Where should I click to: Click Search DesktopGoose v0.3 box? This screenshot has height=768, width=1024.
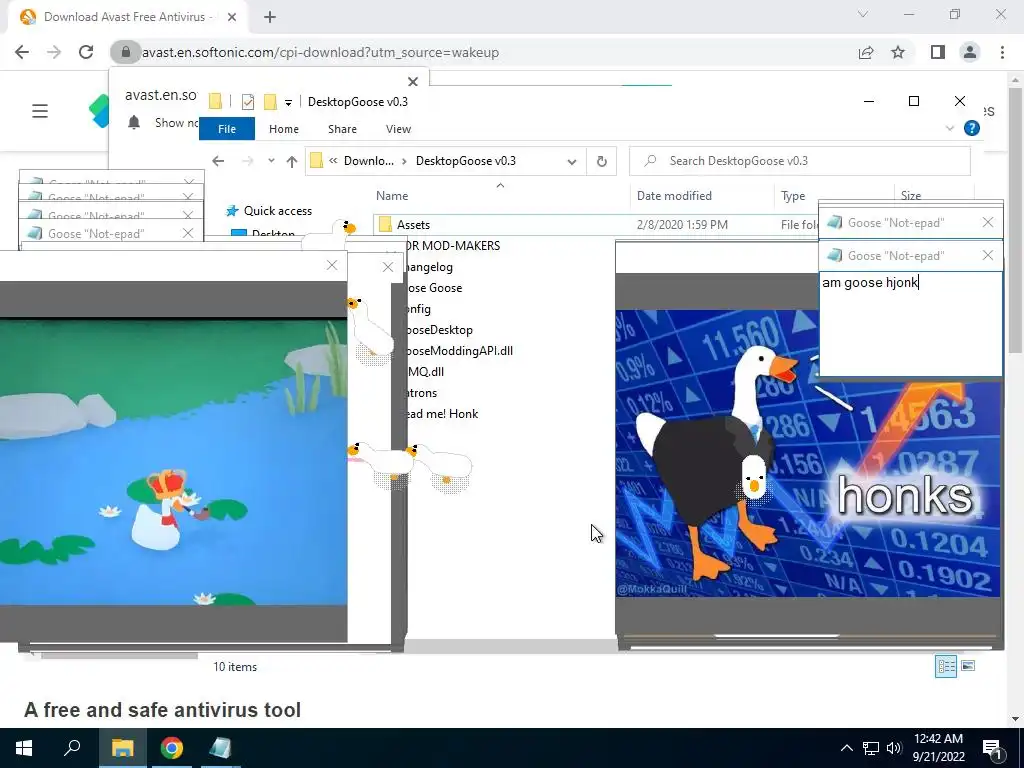(799, 161)
